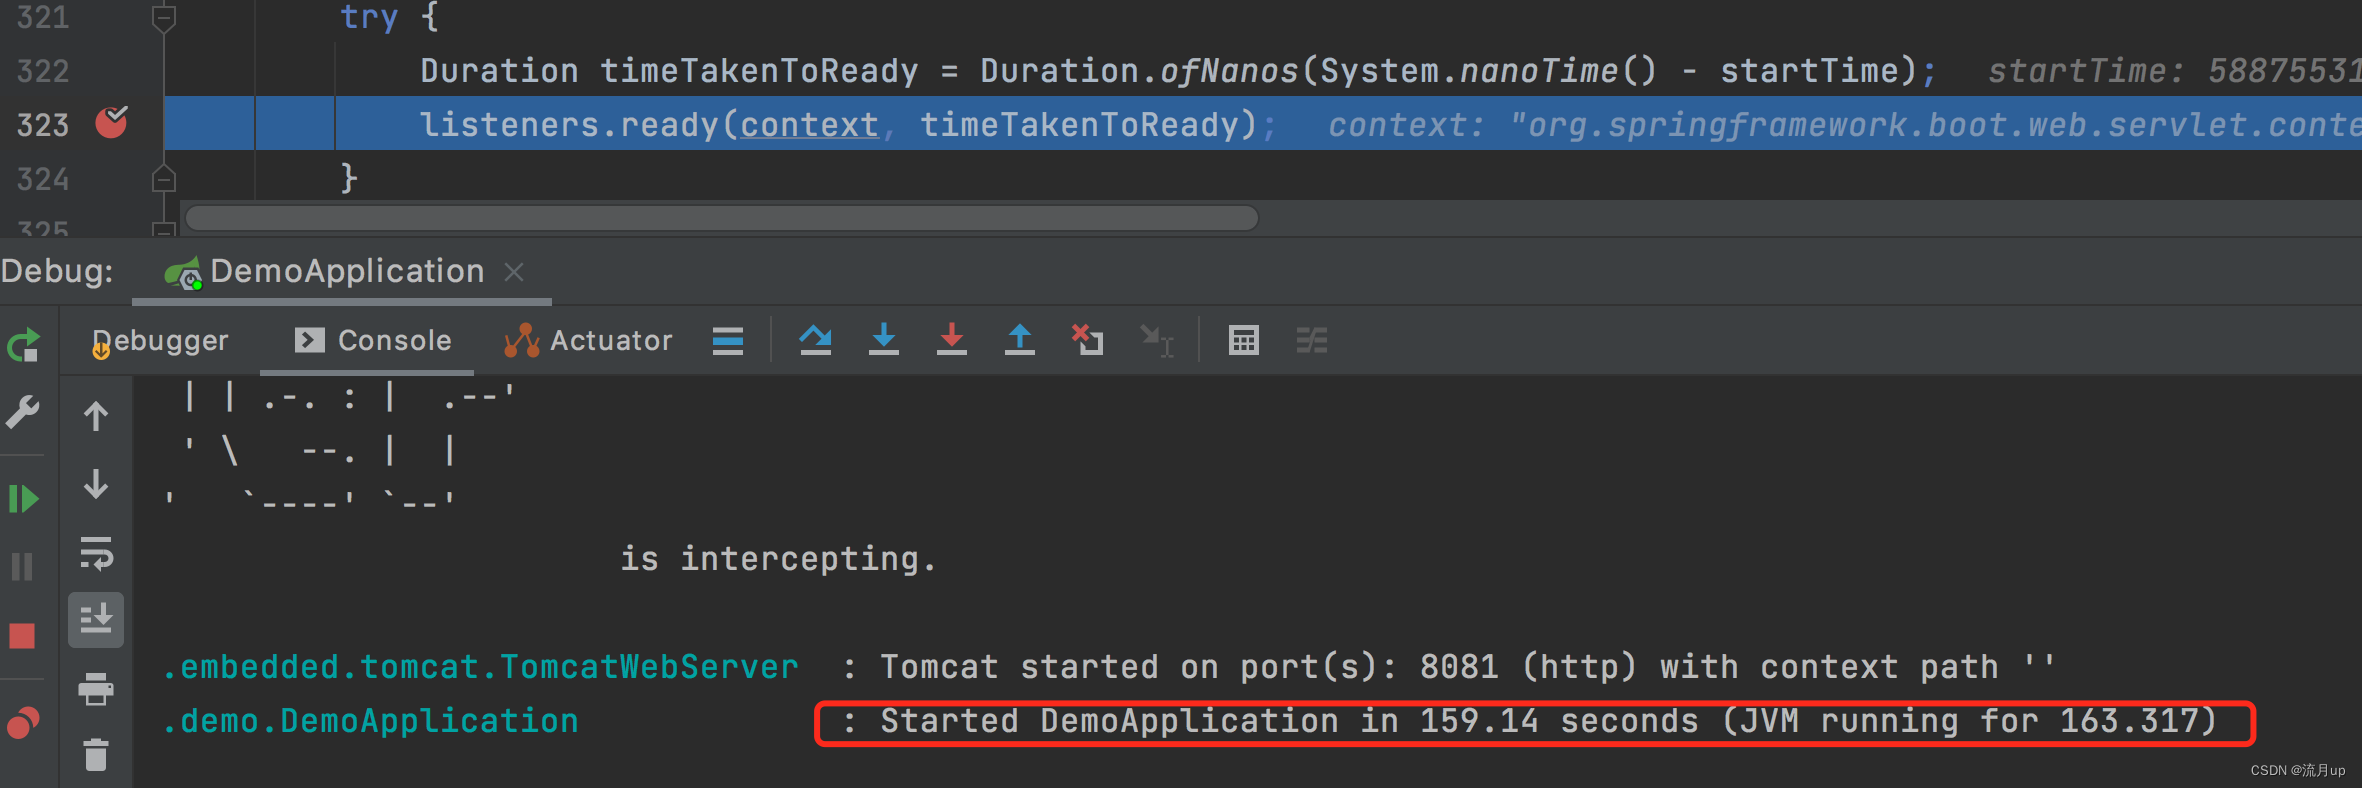Click the blue Step Into icon
This screenshot has height=788, width=2362.
(883, 340)
